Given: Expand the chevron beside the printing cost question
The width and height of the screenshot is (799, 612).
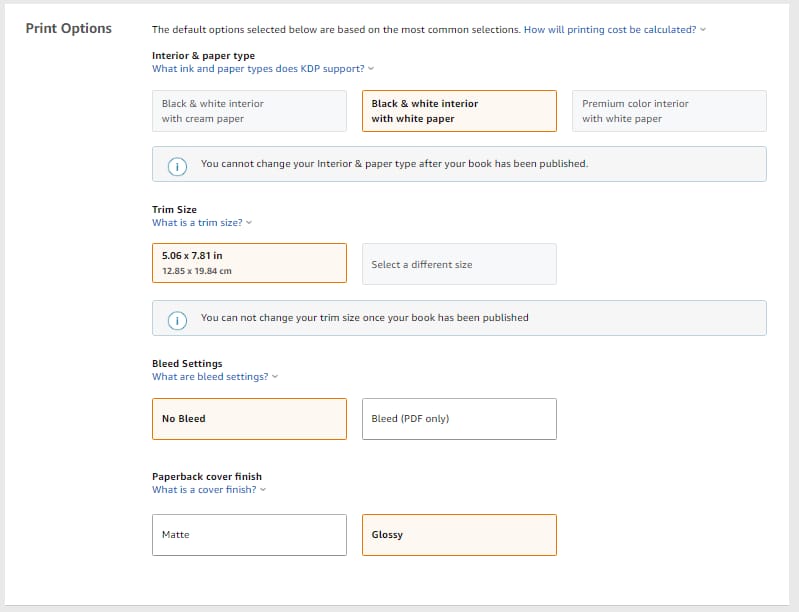Looking at the screenshot, I should pos(703,30).
